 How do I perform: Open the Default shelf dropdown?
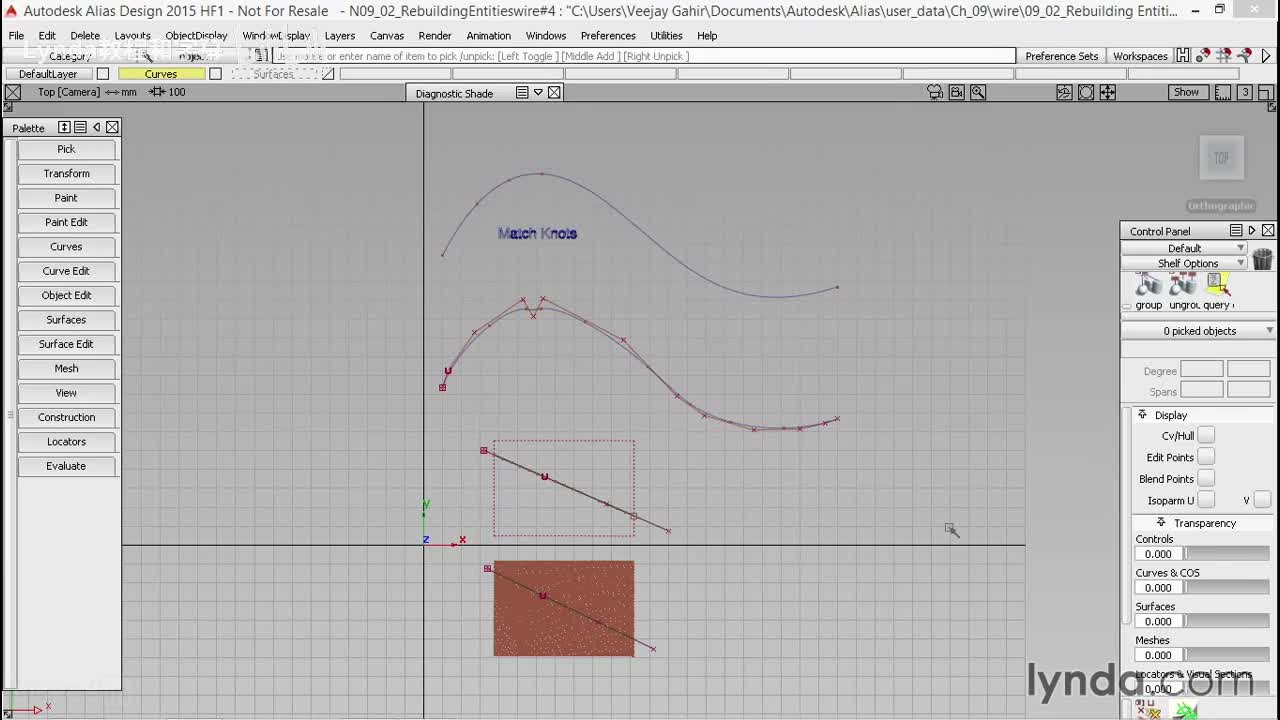coord(1184,248)
